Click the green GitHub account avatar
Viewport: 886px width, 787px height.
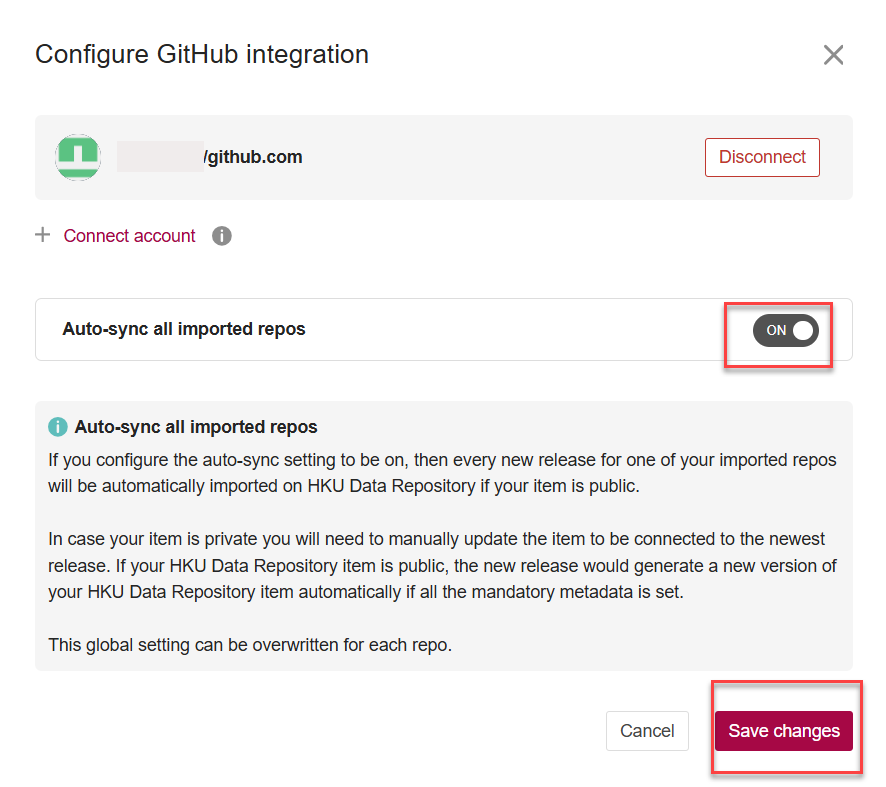coord(78,157)
